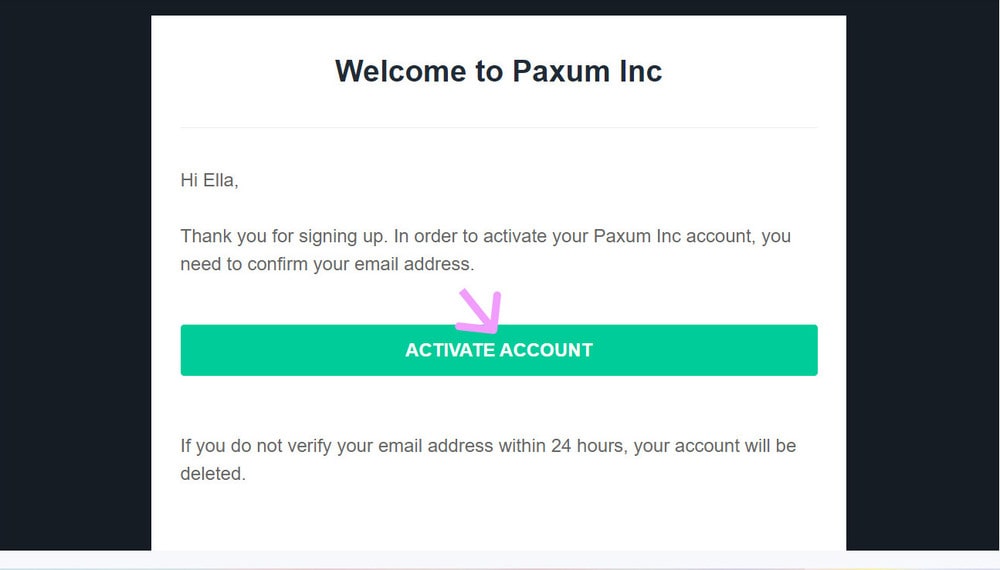
Task: Click the "Hi Ella," greeting text
Action: pyautogui.click(x=209, y=181)
